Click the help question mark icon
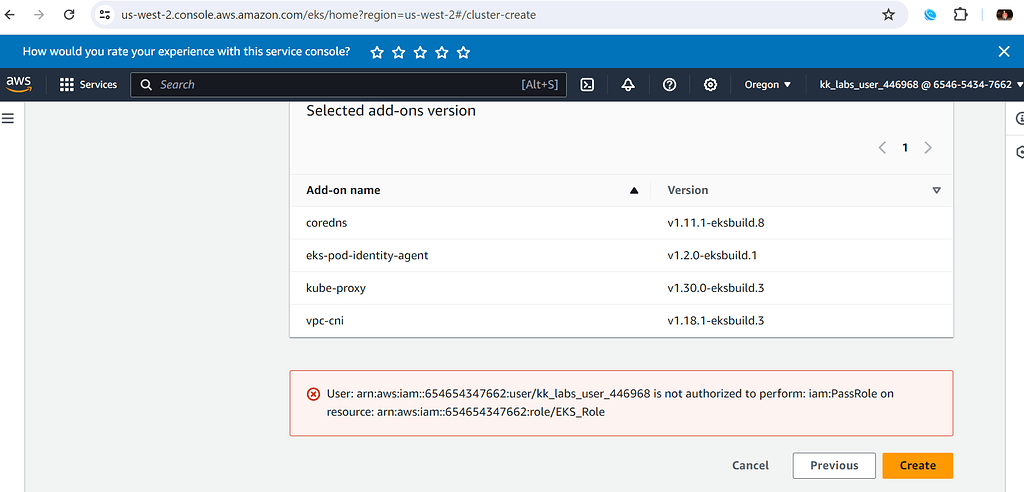This screenshot has width=1024, height=492. pyautogui.click(x=670, y=85)
